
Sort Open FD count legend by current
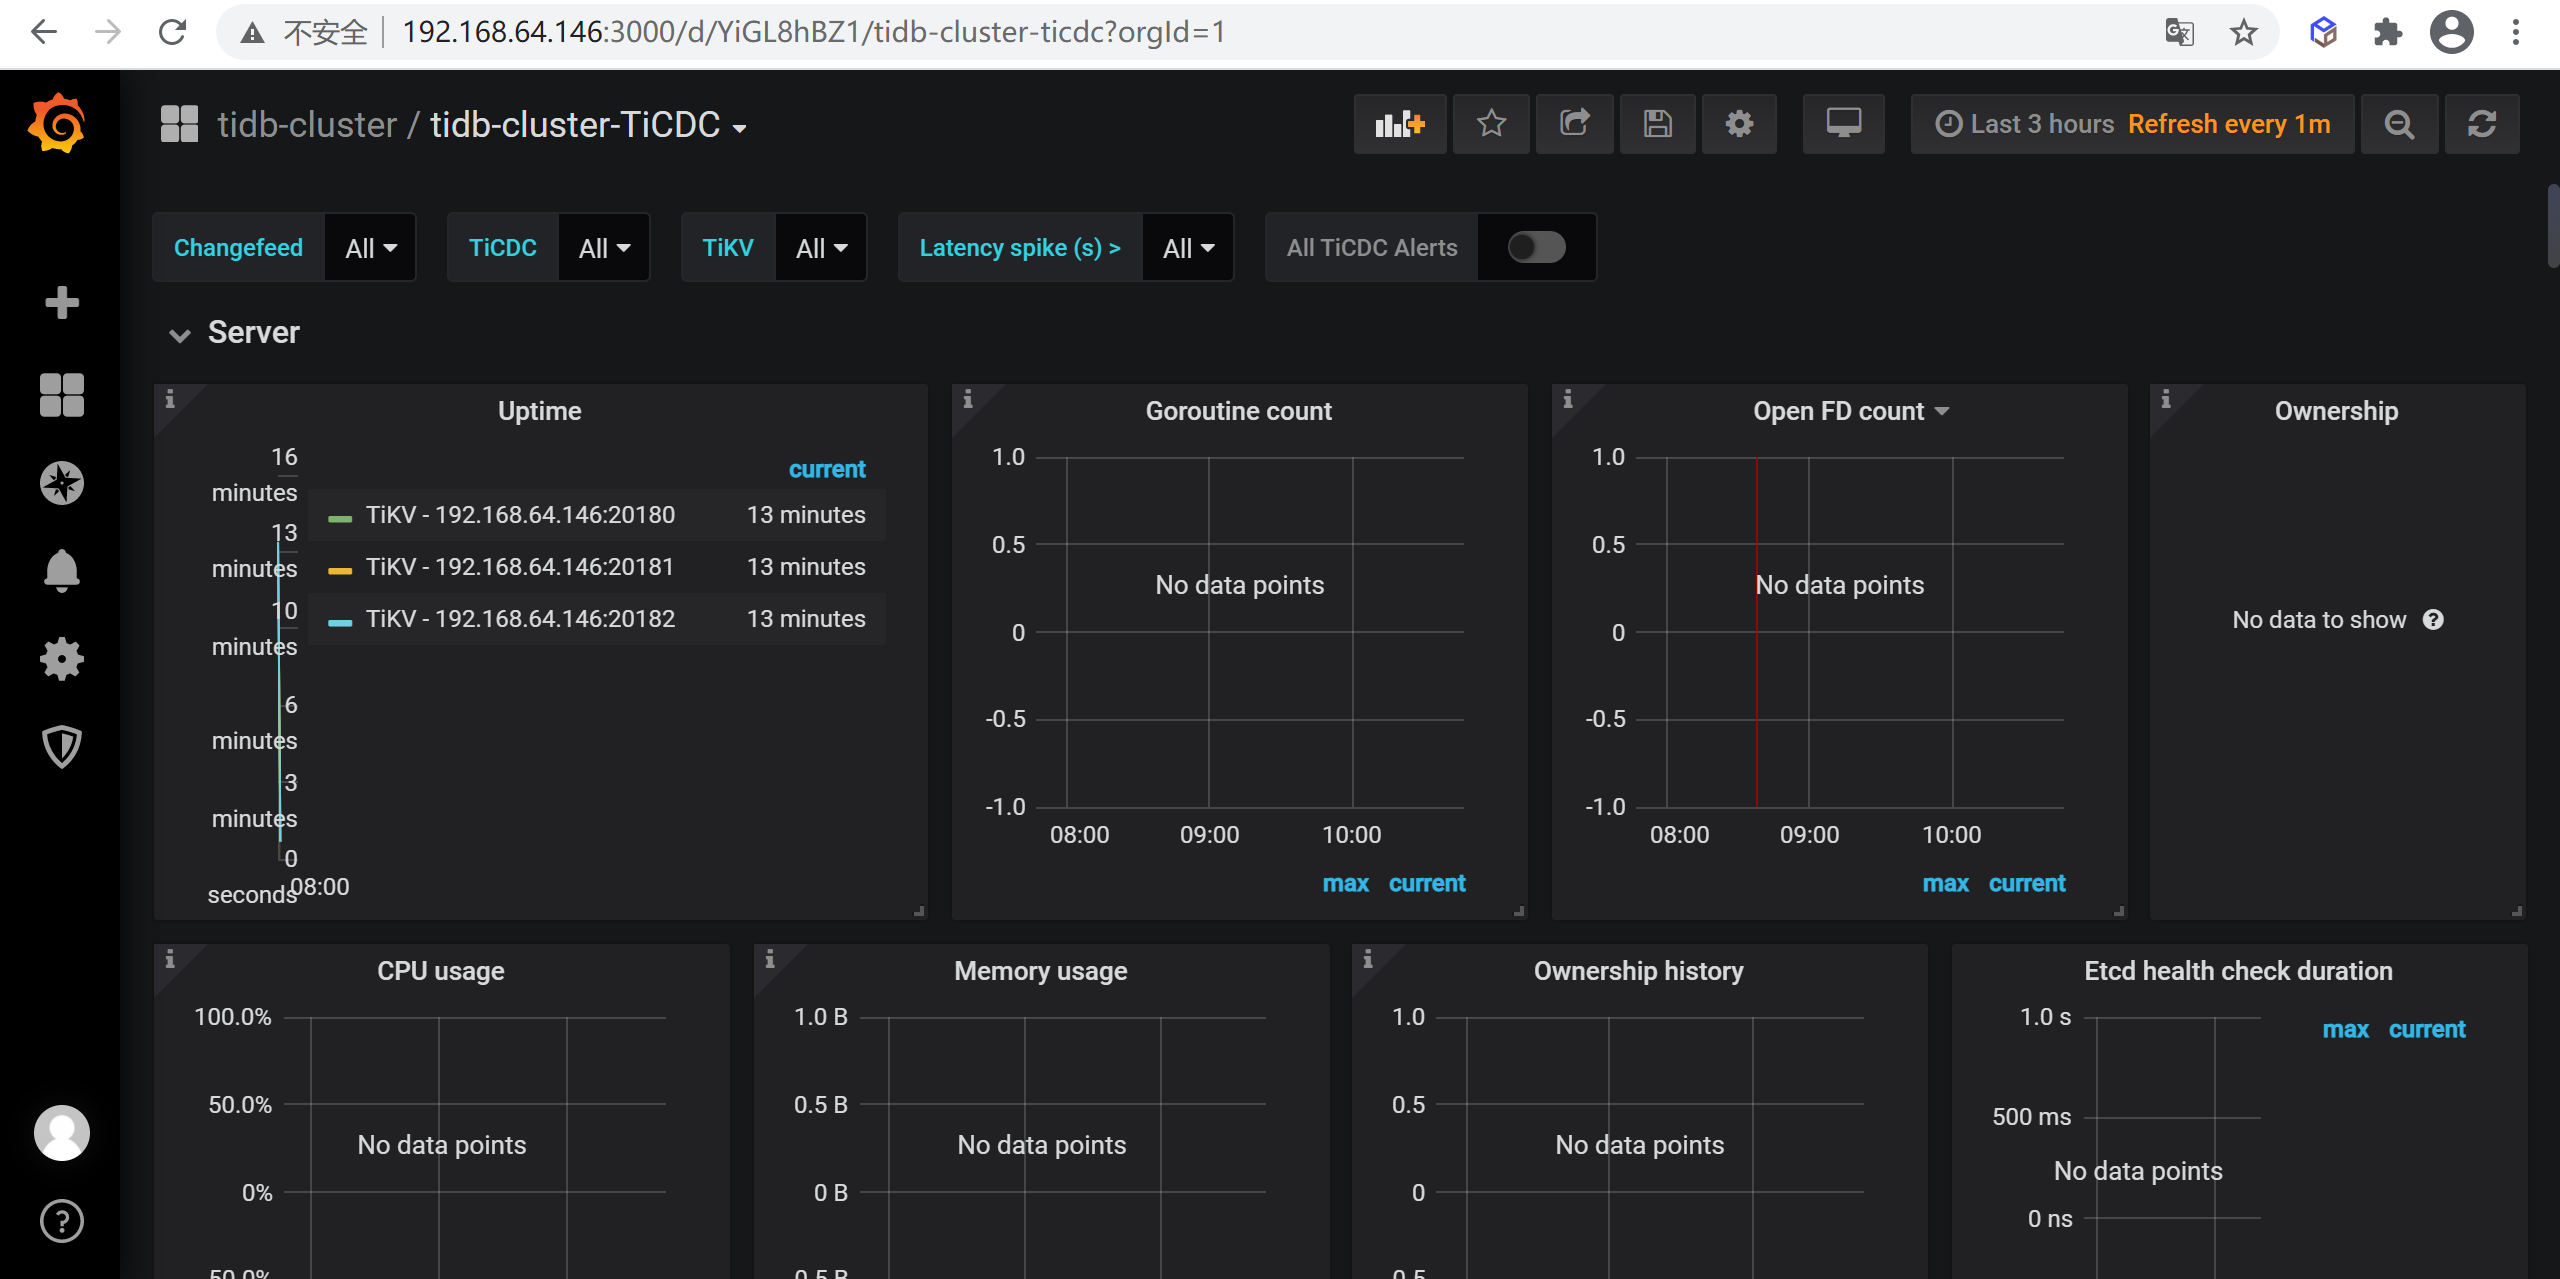point(2027,883)
